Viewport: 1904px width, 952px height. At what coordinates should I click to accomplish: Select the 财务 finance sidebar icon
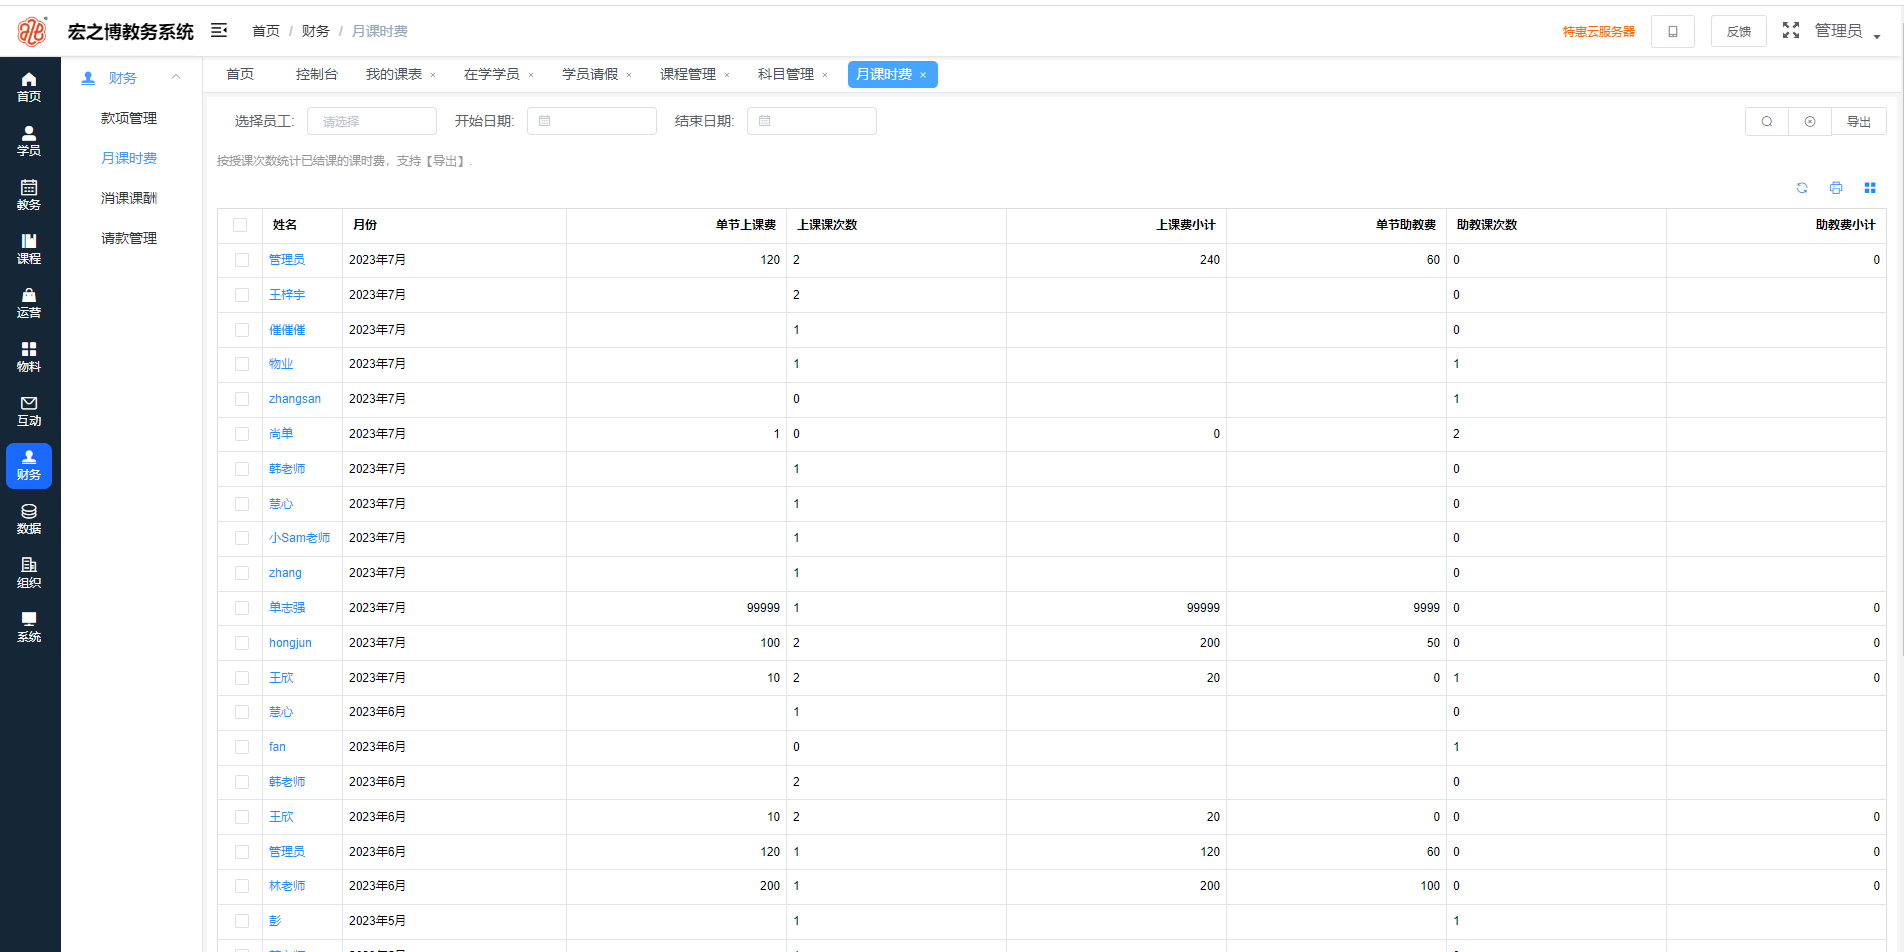click(29, 466)
